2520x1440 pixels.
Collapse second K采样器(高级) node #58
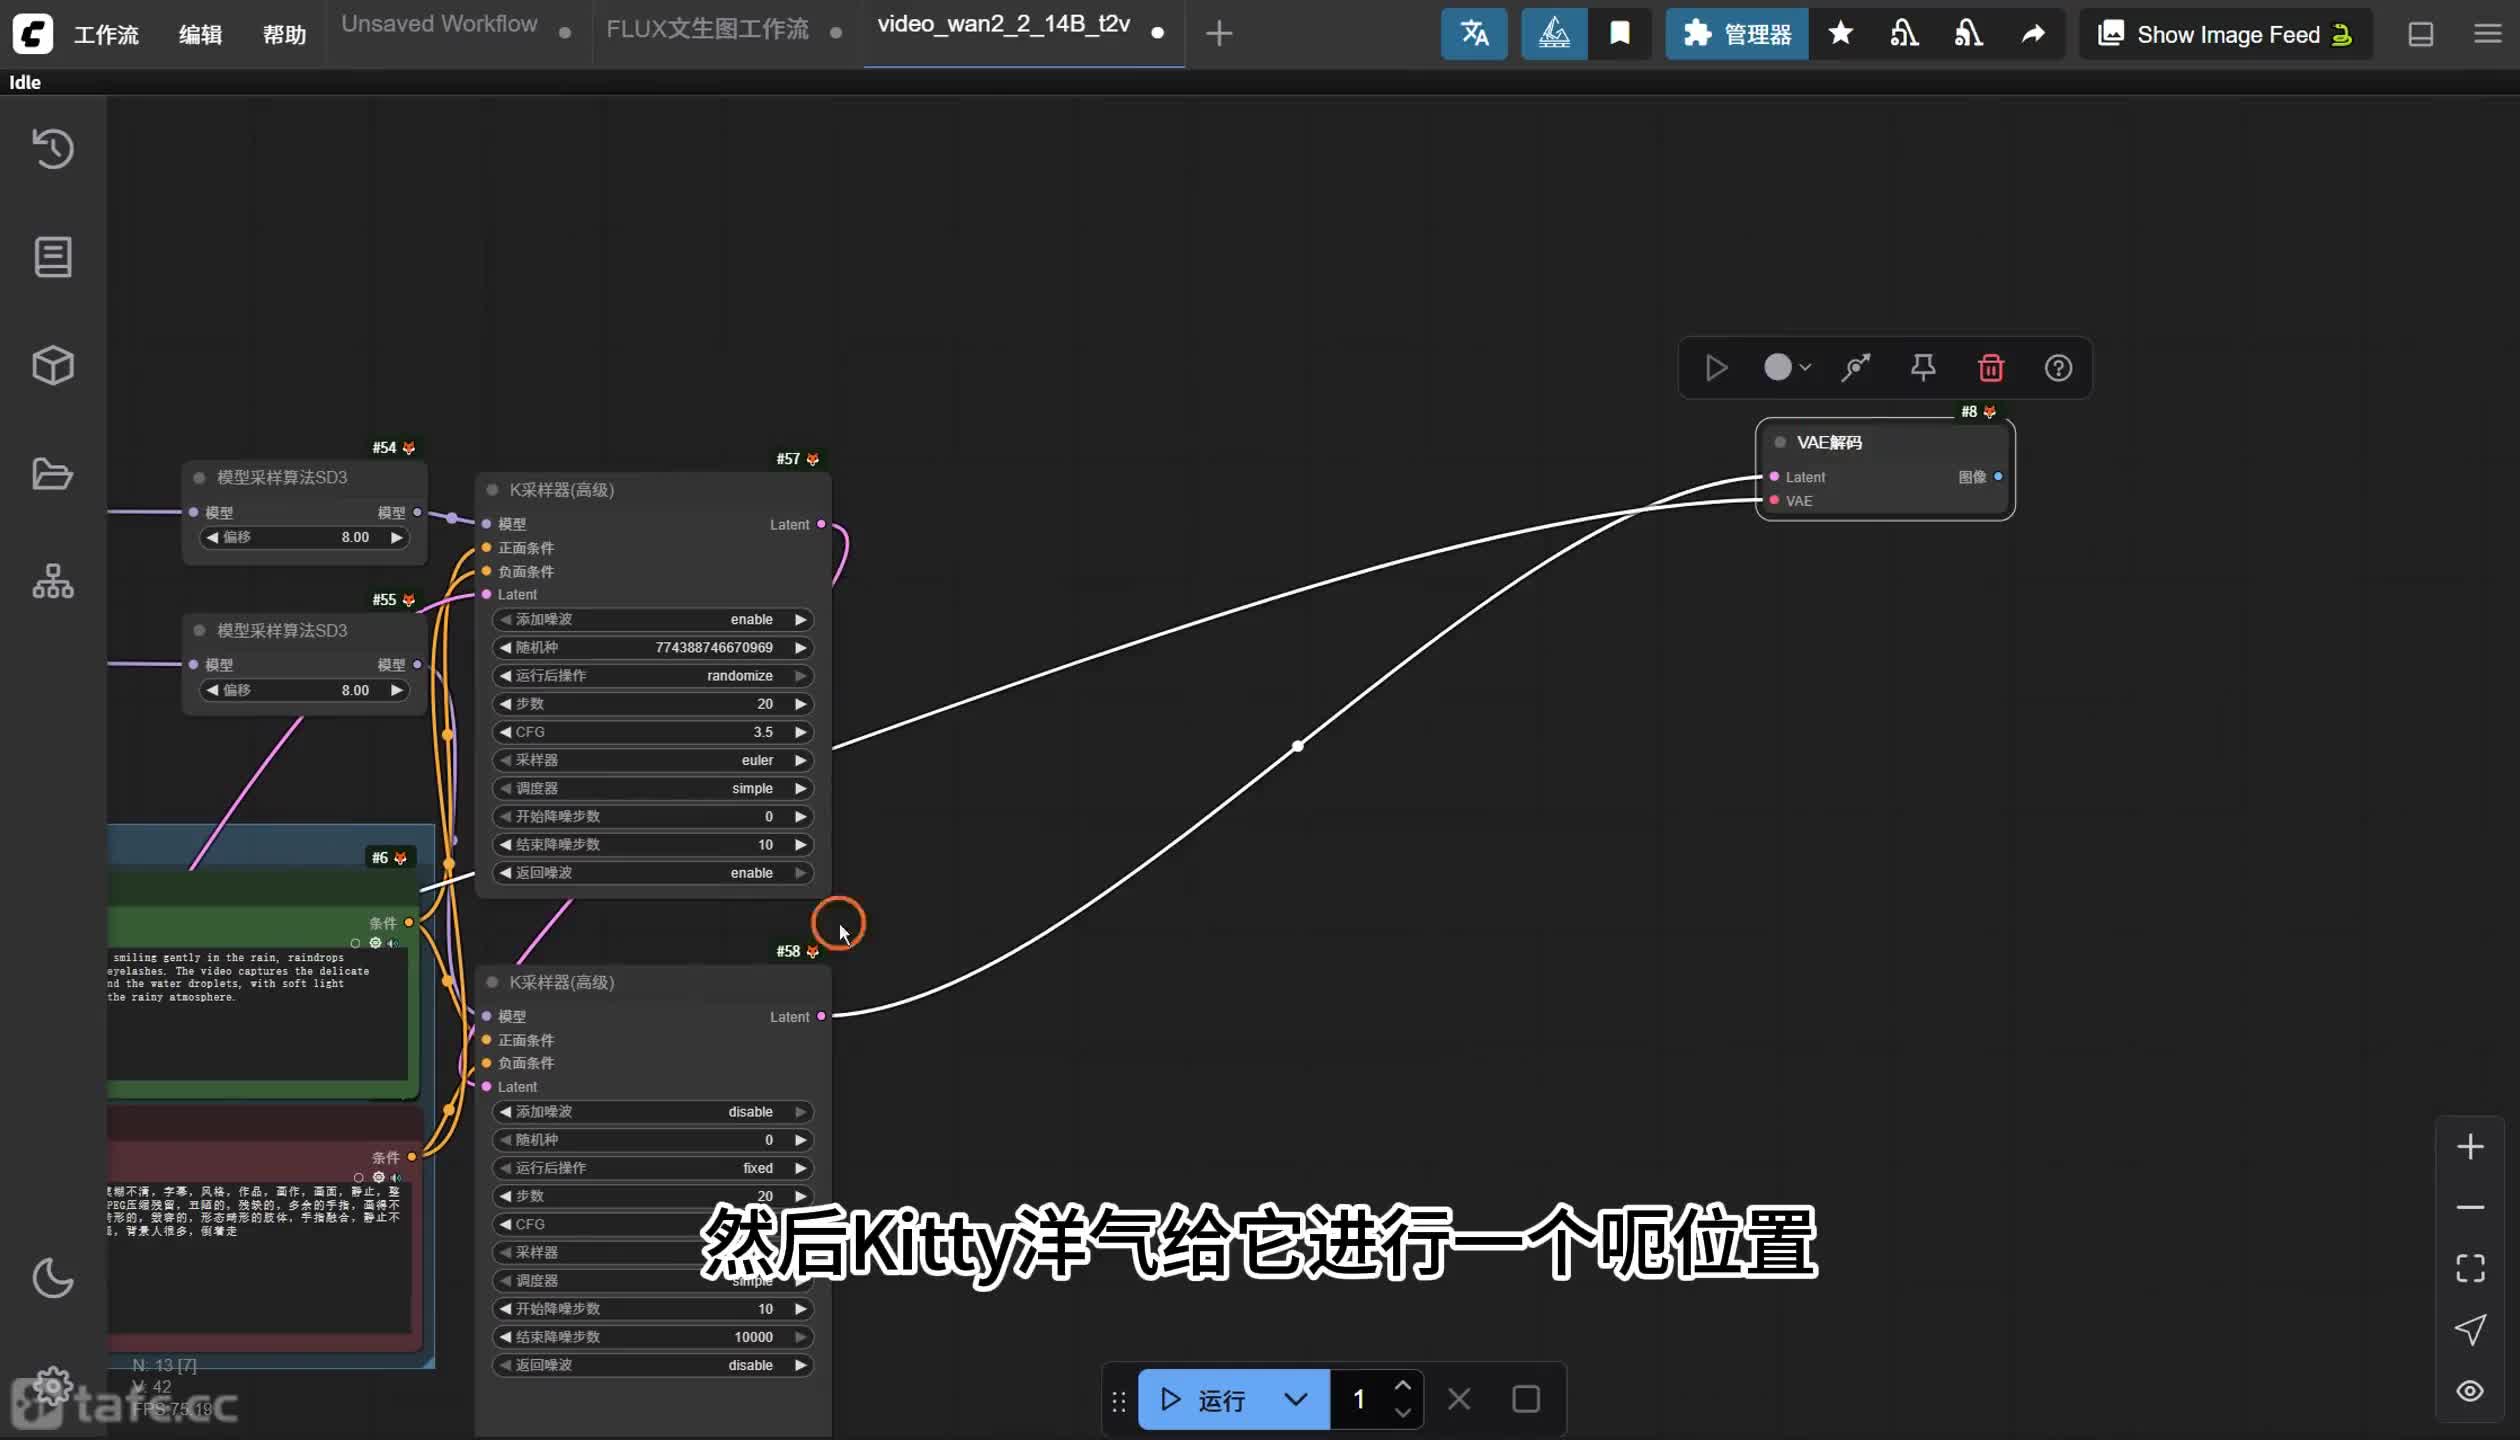(x=492, y=982)
